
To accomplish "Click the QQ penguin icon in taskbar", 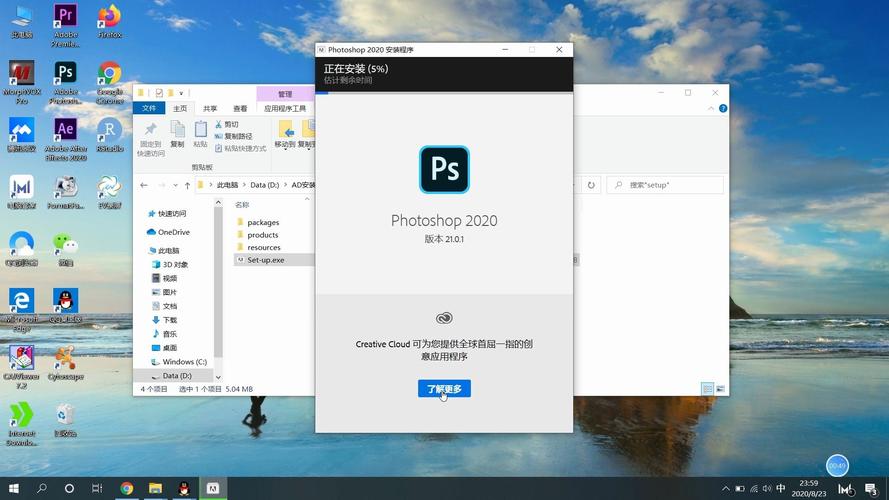I will [x=184, y=488].
